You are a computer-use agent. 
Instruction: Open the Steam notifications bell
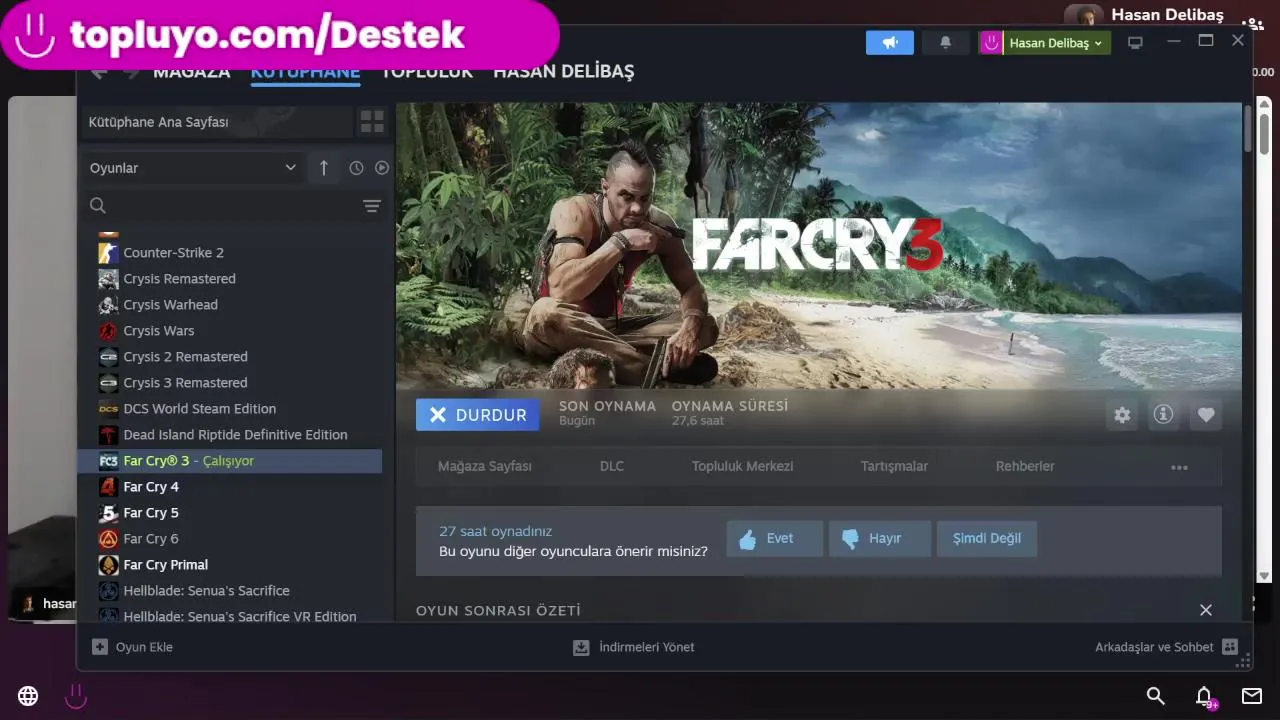click(x=945, y=42)
